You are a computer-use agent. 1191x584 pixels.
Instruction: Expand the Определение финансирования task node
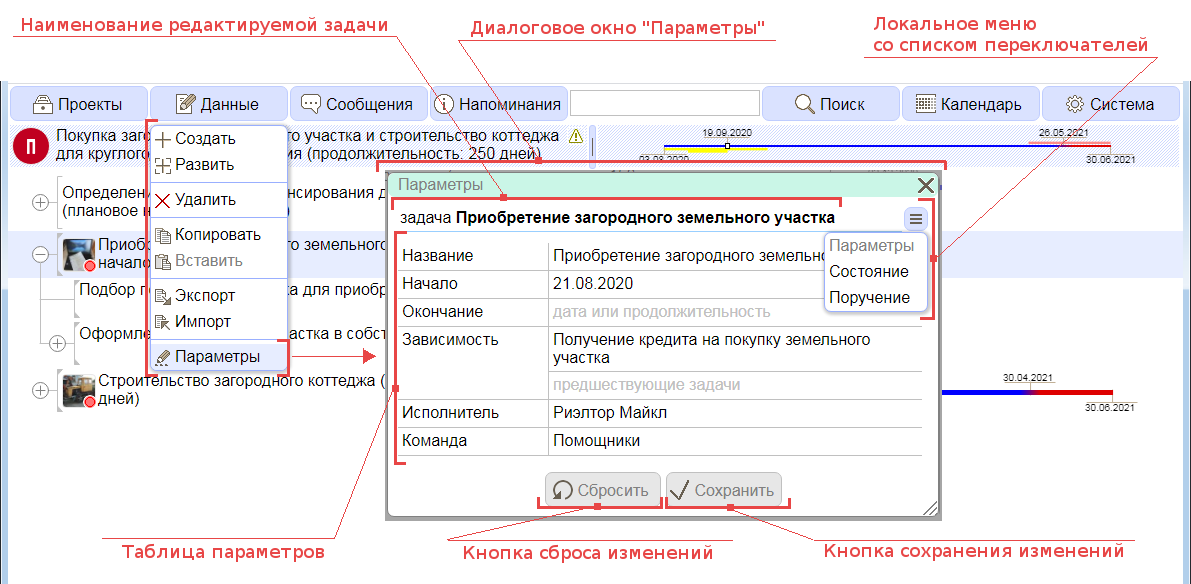[x=39, y=202]
